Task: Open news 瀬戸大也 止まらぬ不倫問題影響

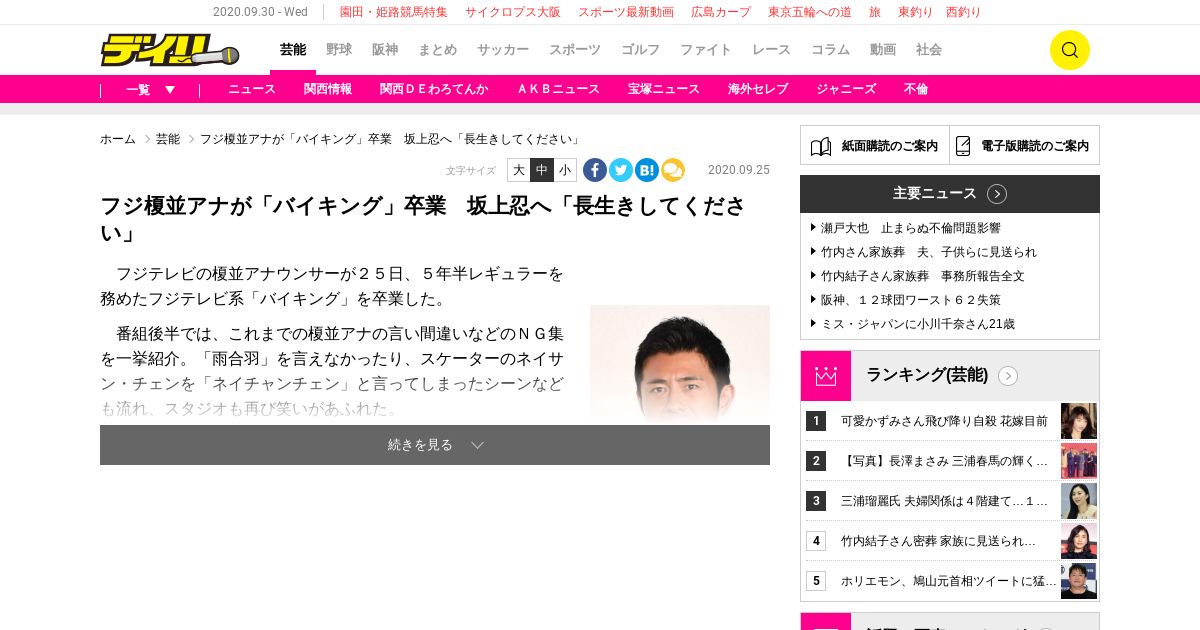Action: (x=911, y=228)
